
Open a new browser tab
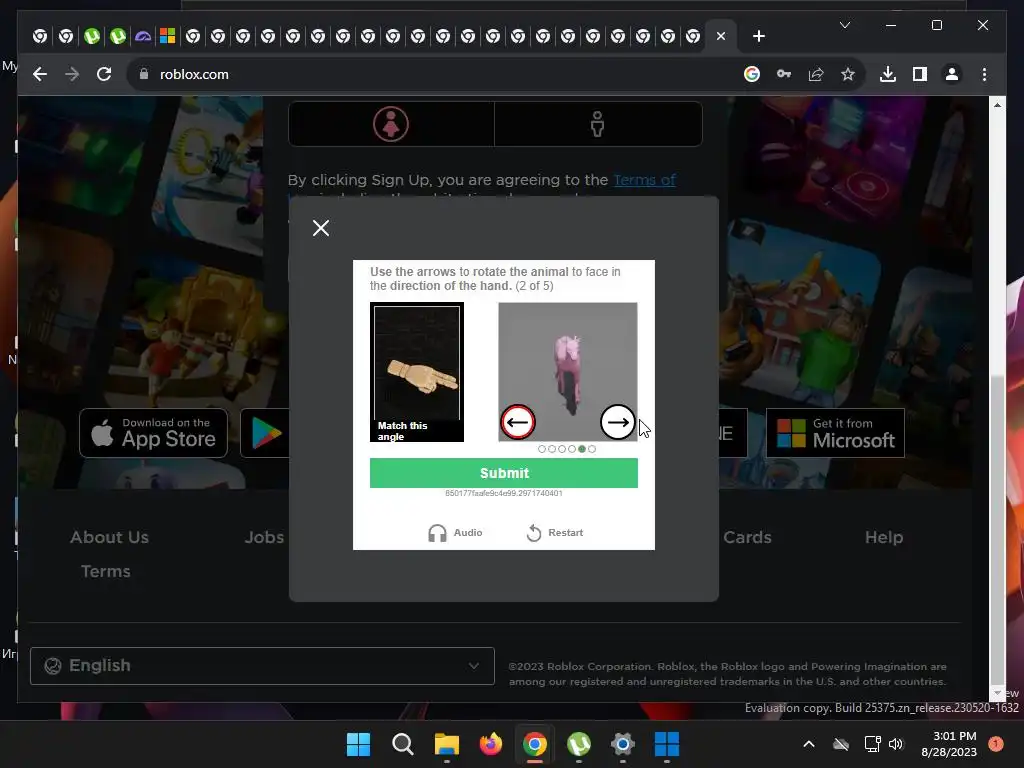(758, 36)
